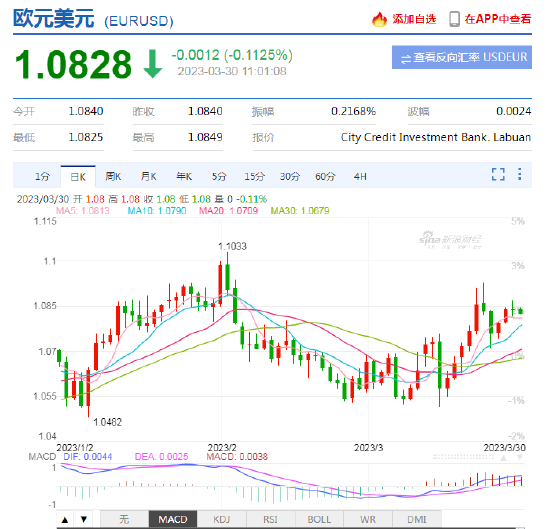Click the phone icon for APP viewing
The height and width of the screenshot is (529, 550).
coord(455,19)
